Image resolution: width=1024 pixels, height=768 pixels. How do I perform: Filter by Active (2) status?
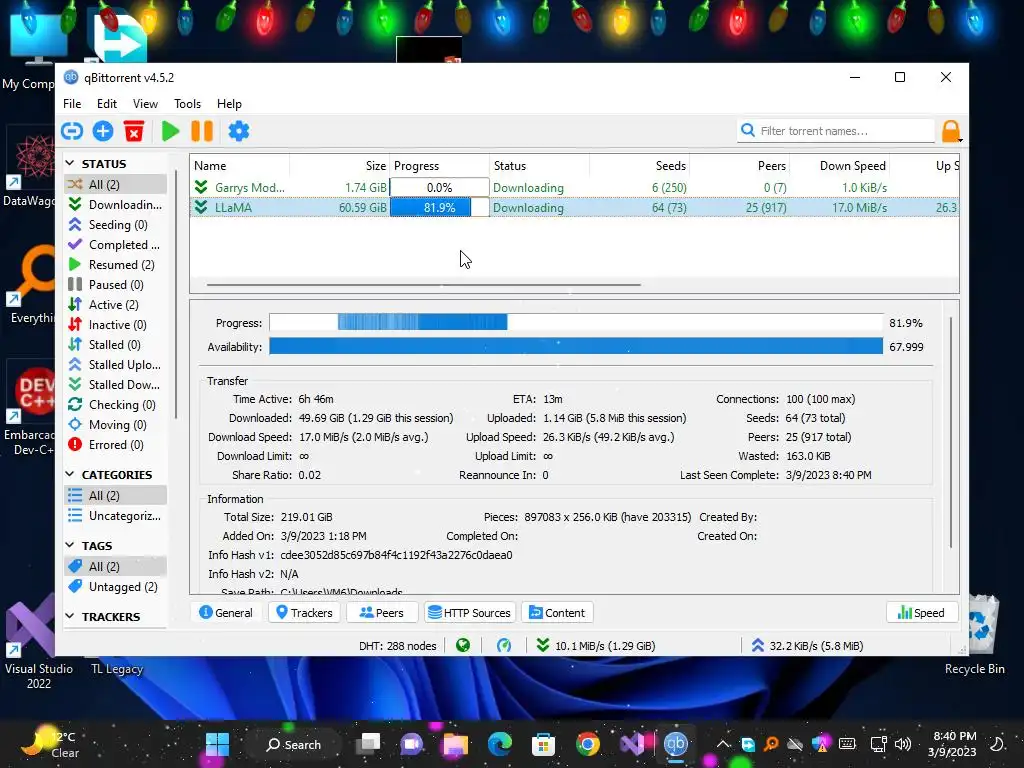[116, 305]
